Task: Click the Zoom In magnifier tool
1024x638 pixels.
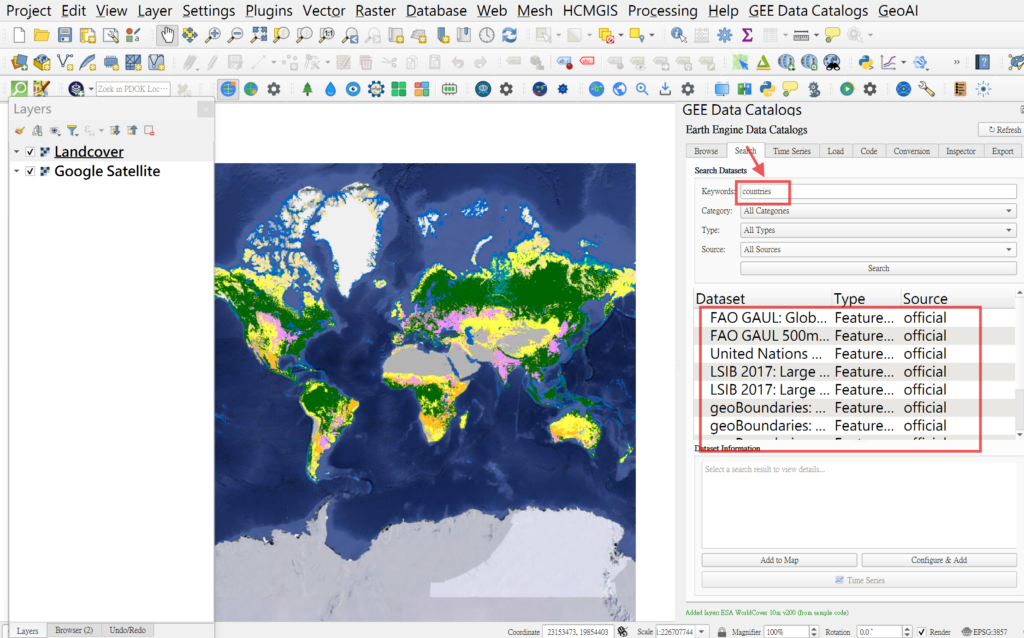Action: [212, 35]
